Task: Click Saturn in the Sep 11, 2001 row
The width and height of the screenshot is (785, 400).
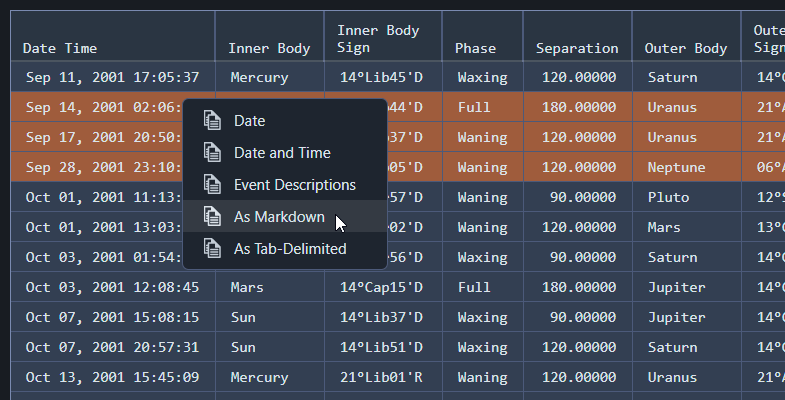Action: pyautogui.click(x=672, y=77)
